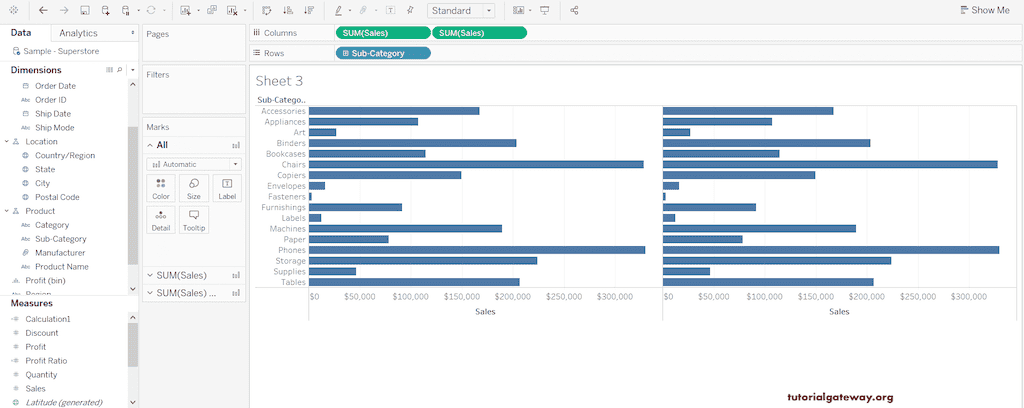
Task: Open the Detail marks card
Action: [x=160, y=220]
